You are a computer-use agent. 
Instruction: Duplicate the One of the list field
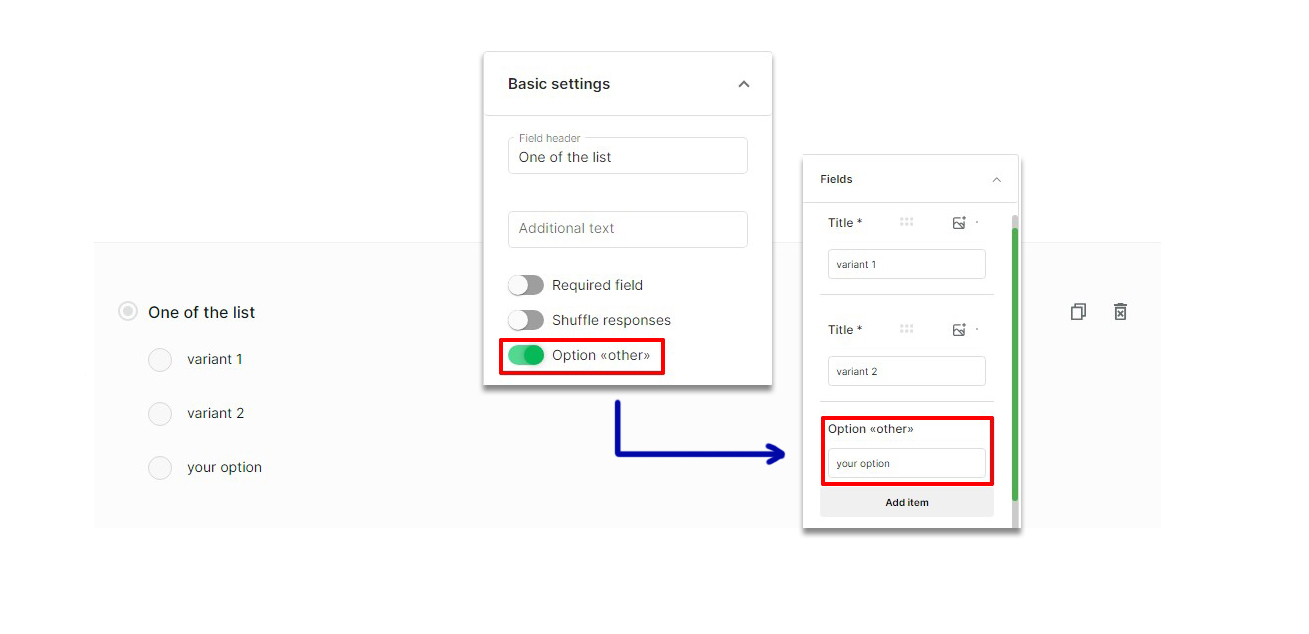[x=1078, y=312]
